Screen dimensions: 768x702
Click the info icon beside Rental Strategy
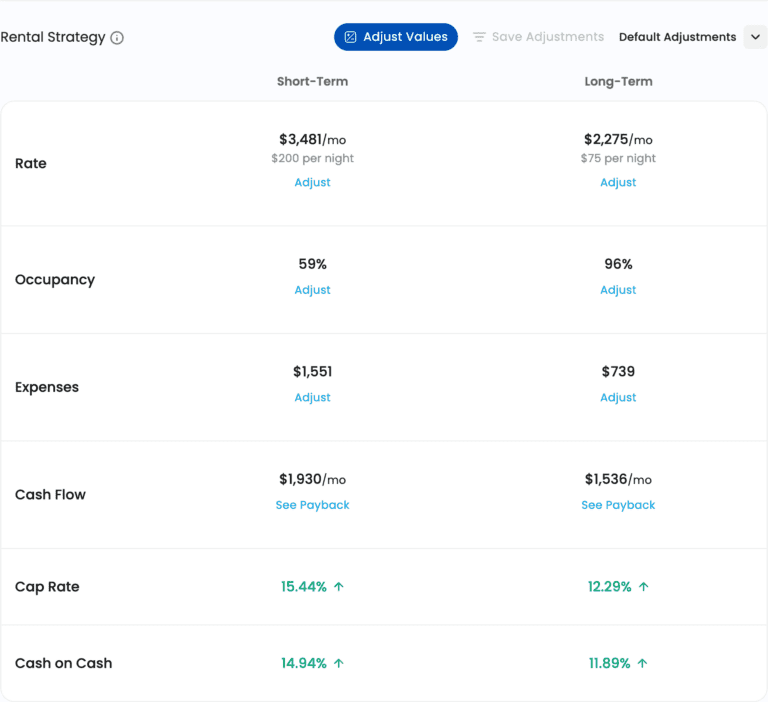(x=117, y=38)
